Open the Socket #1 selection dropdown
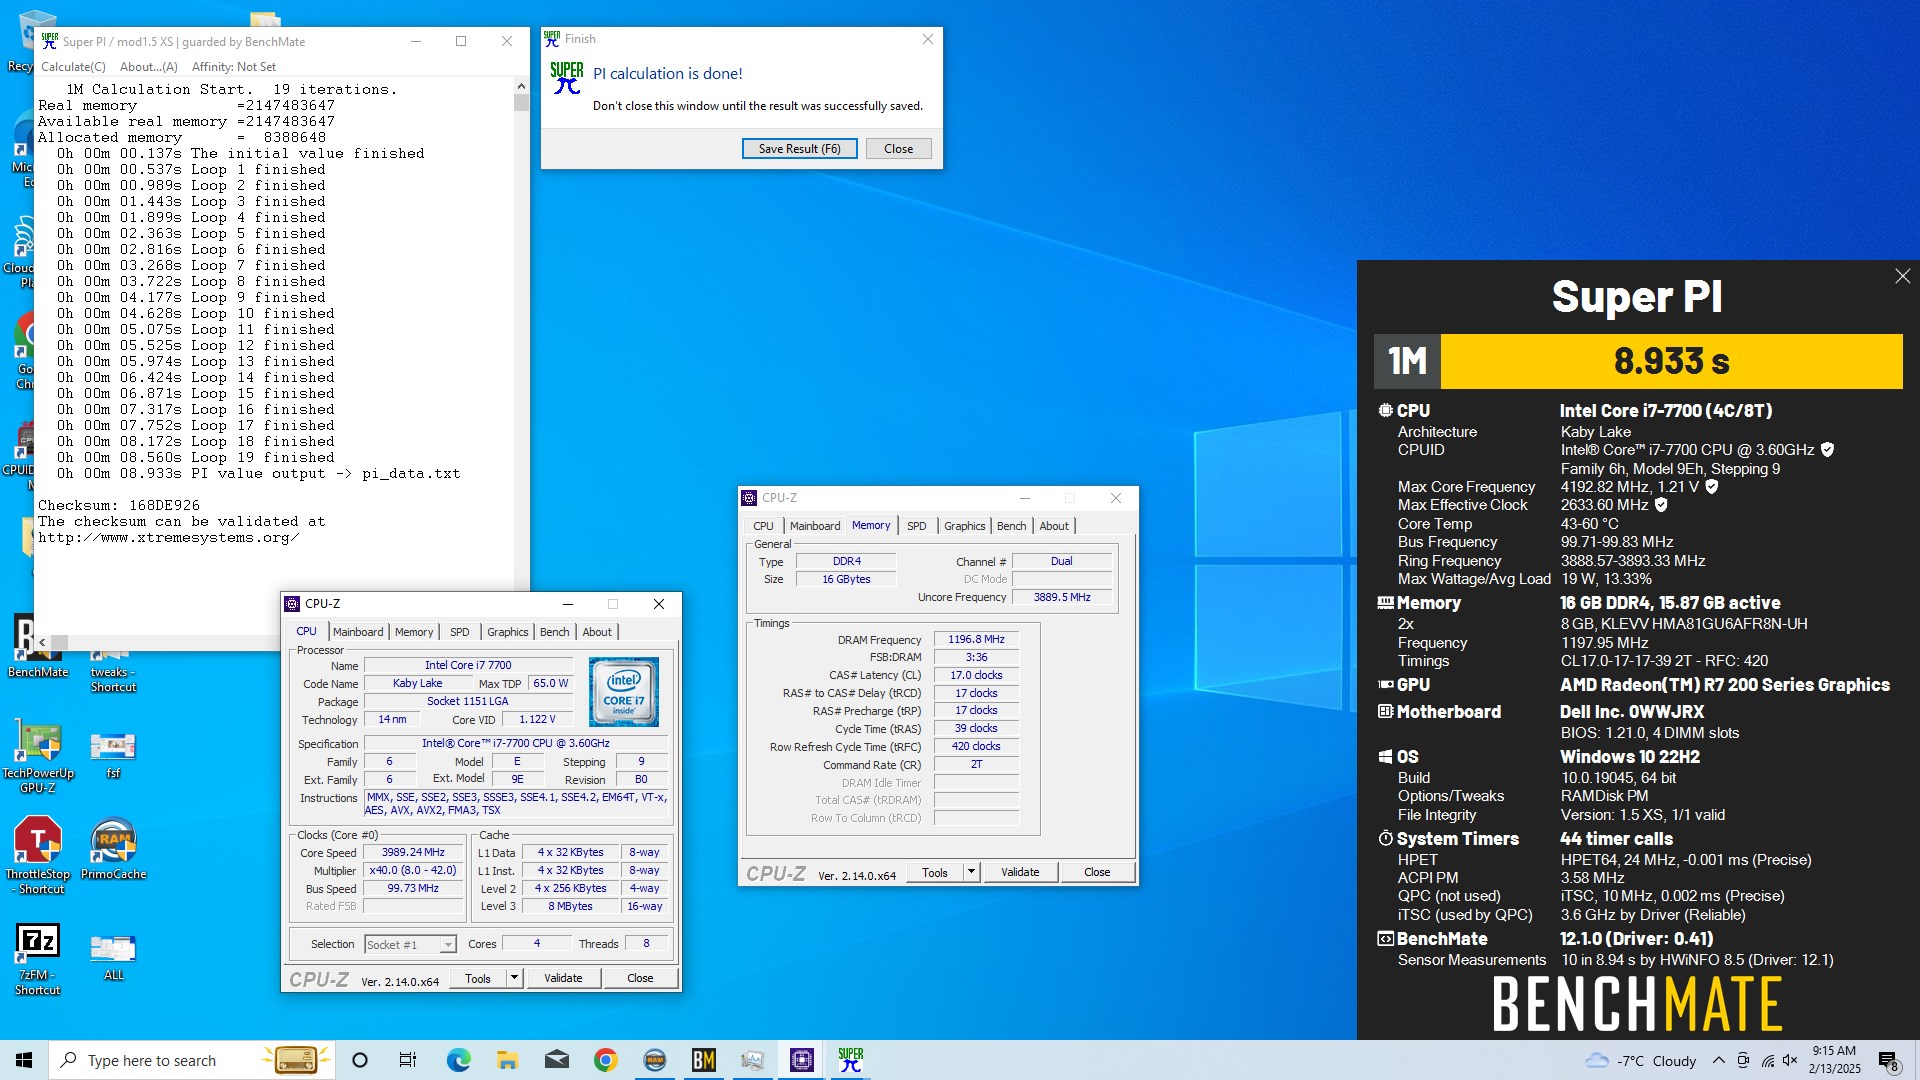 [x=410, y=944]
